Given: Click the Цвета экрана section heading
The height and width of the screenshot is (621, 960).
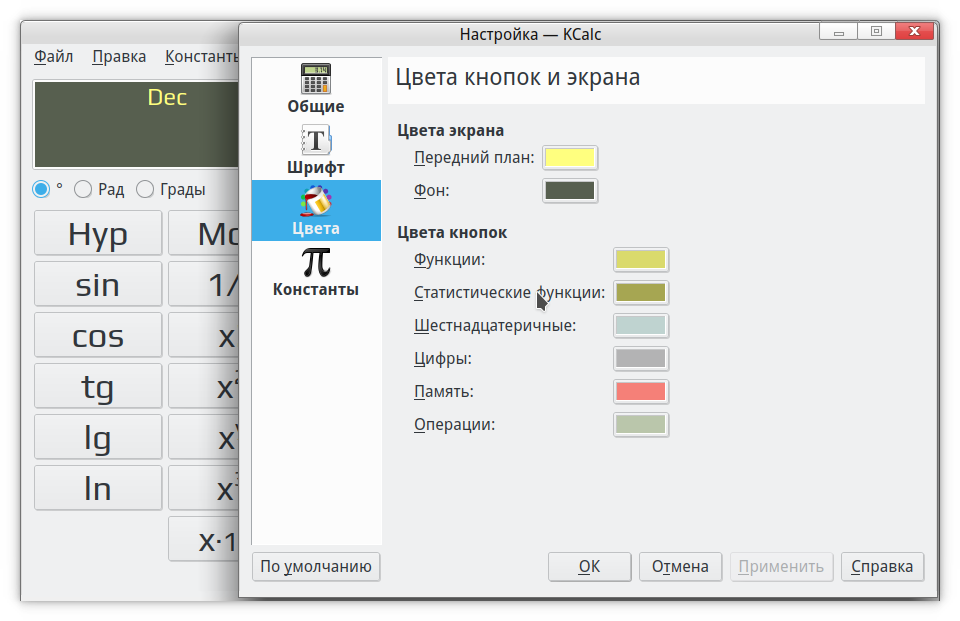Looking at the screenshot, I should click(x=451, y=130).
